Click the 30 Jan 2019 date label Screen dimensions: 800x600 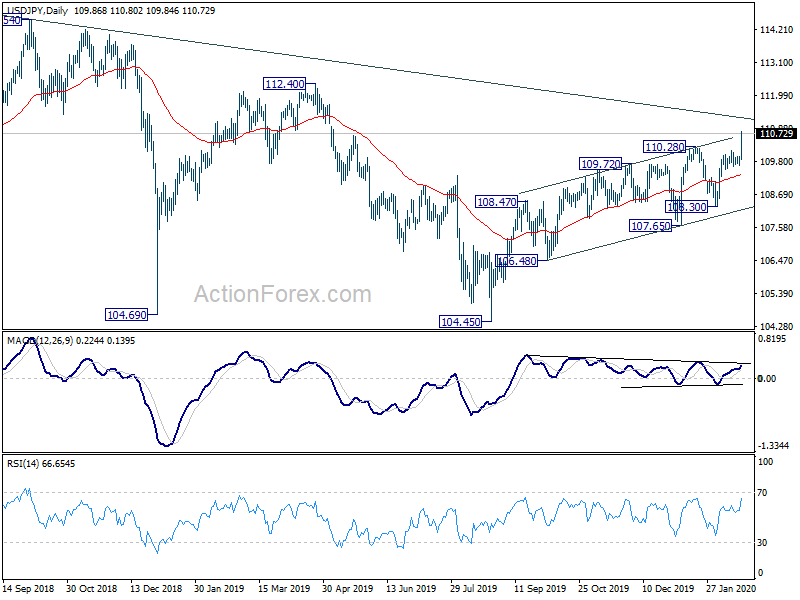point(219,589)
